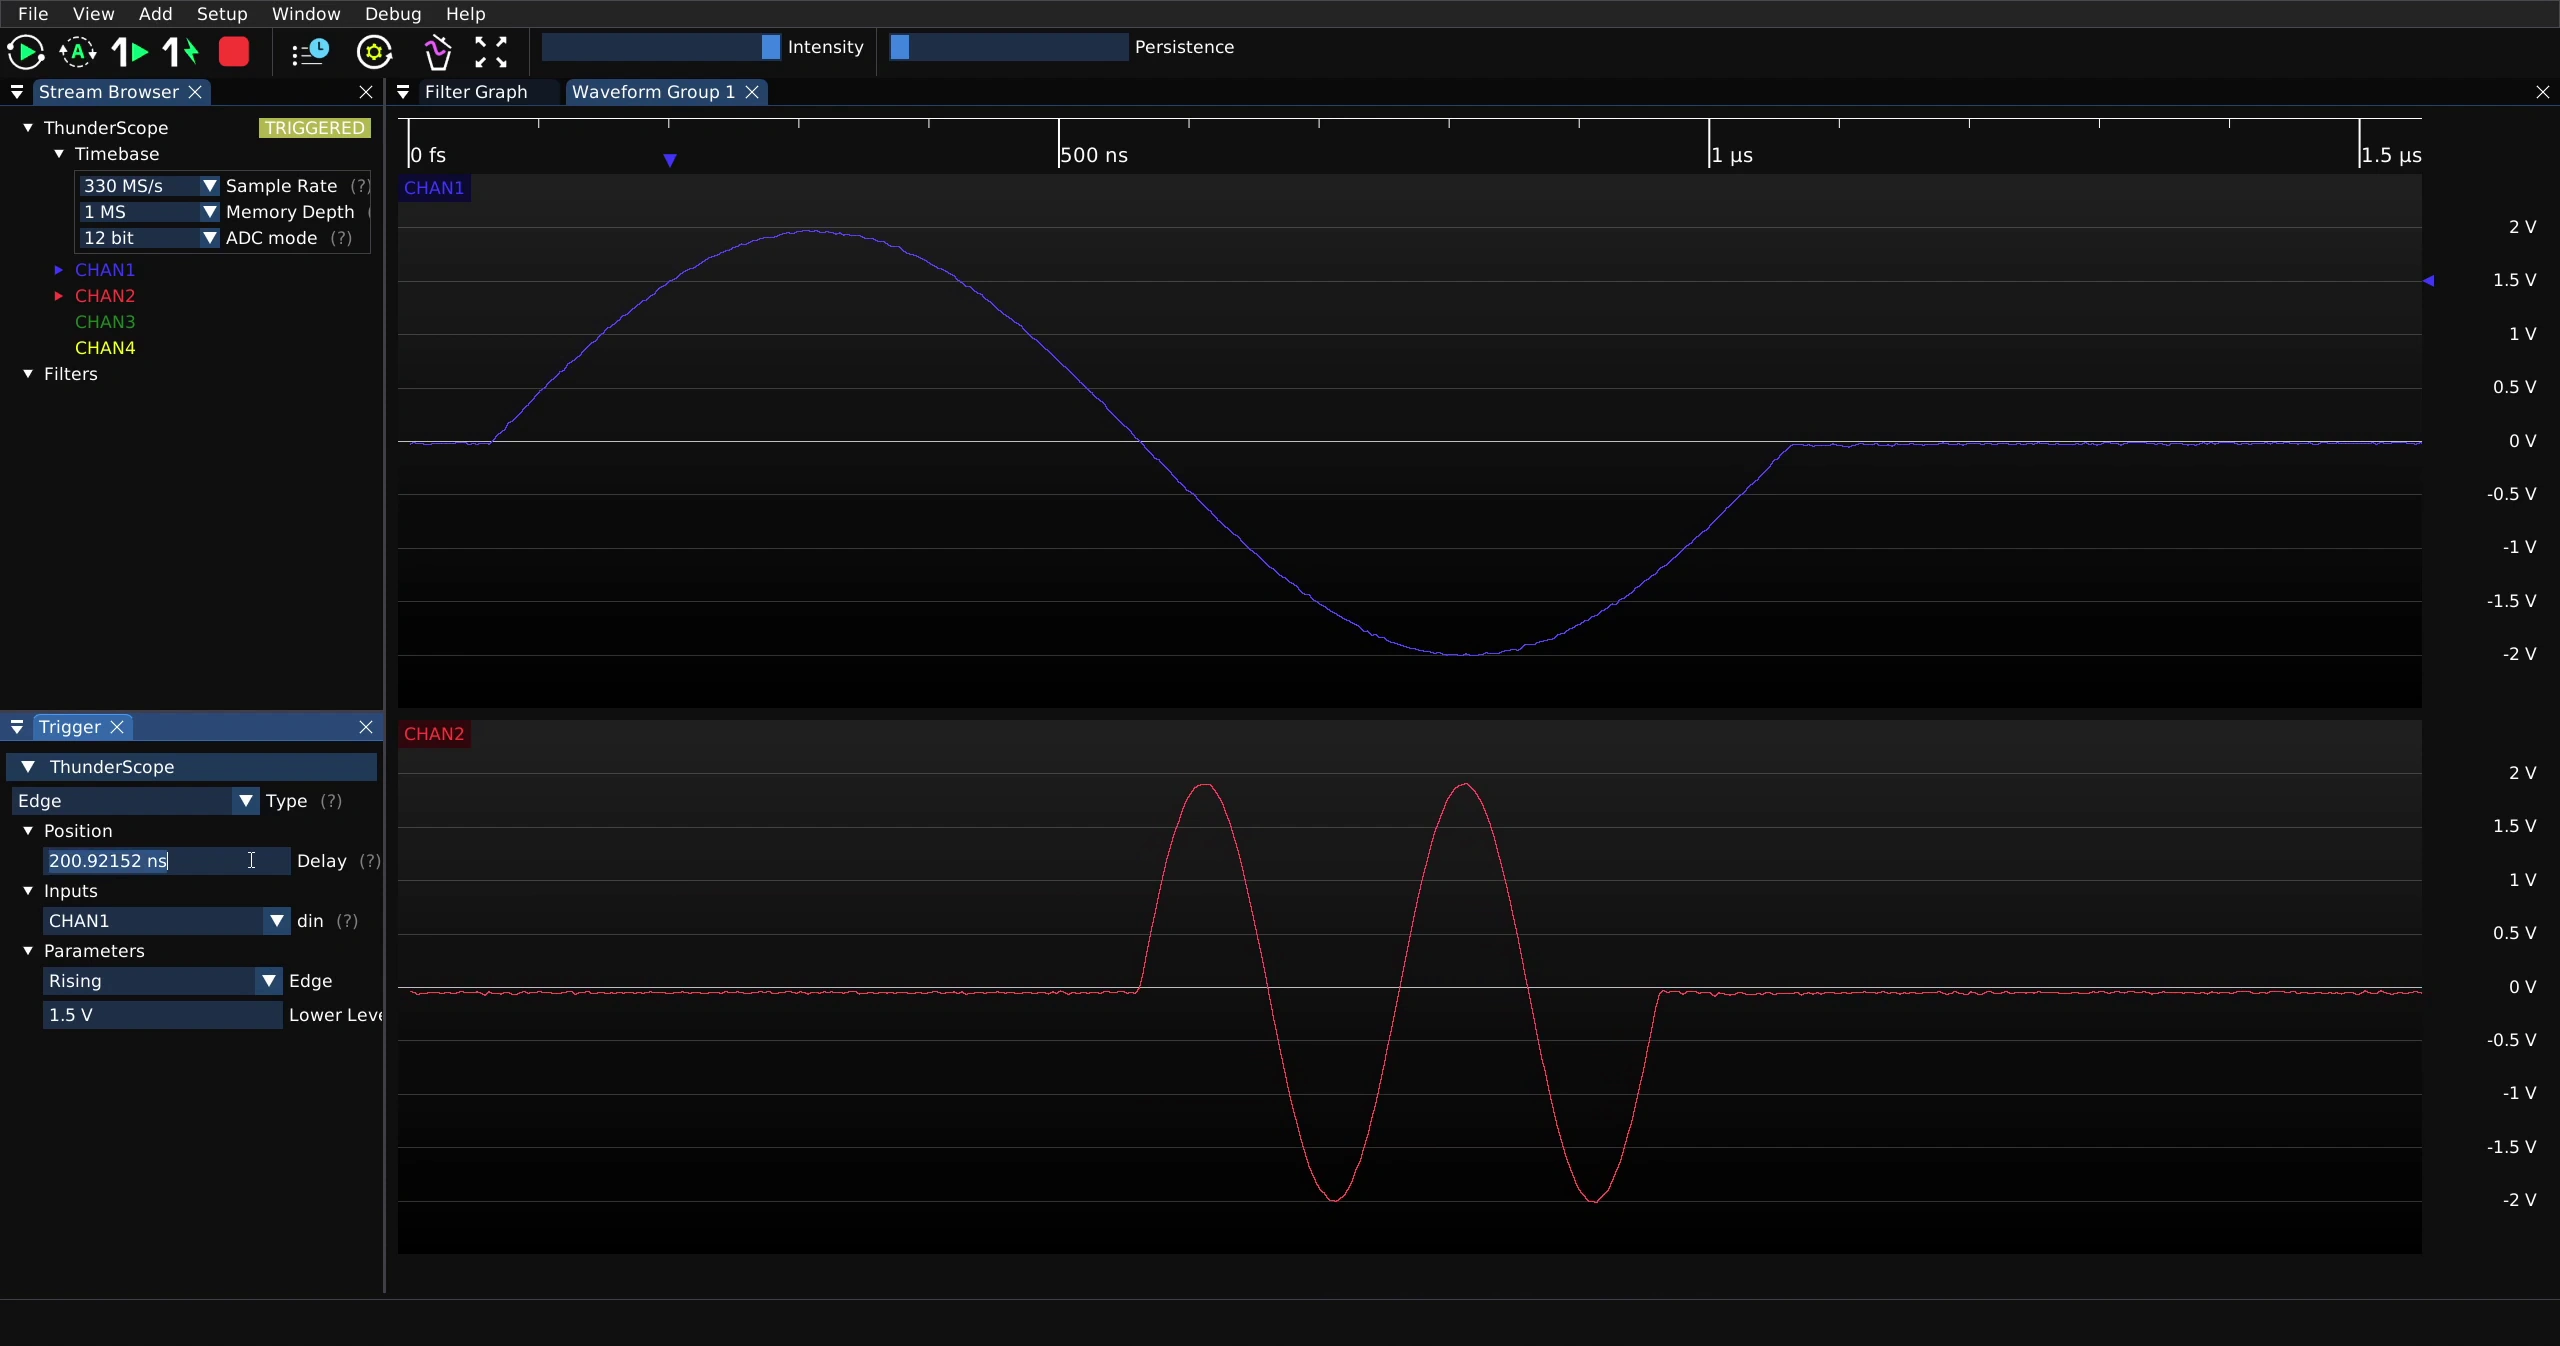
Task: Adjust the Persistence slider
Action: pos(1009,47)
